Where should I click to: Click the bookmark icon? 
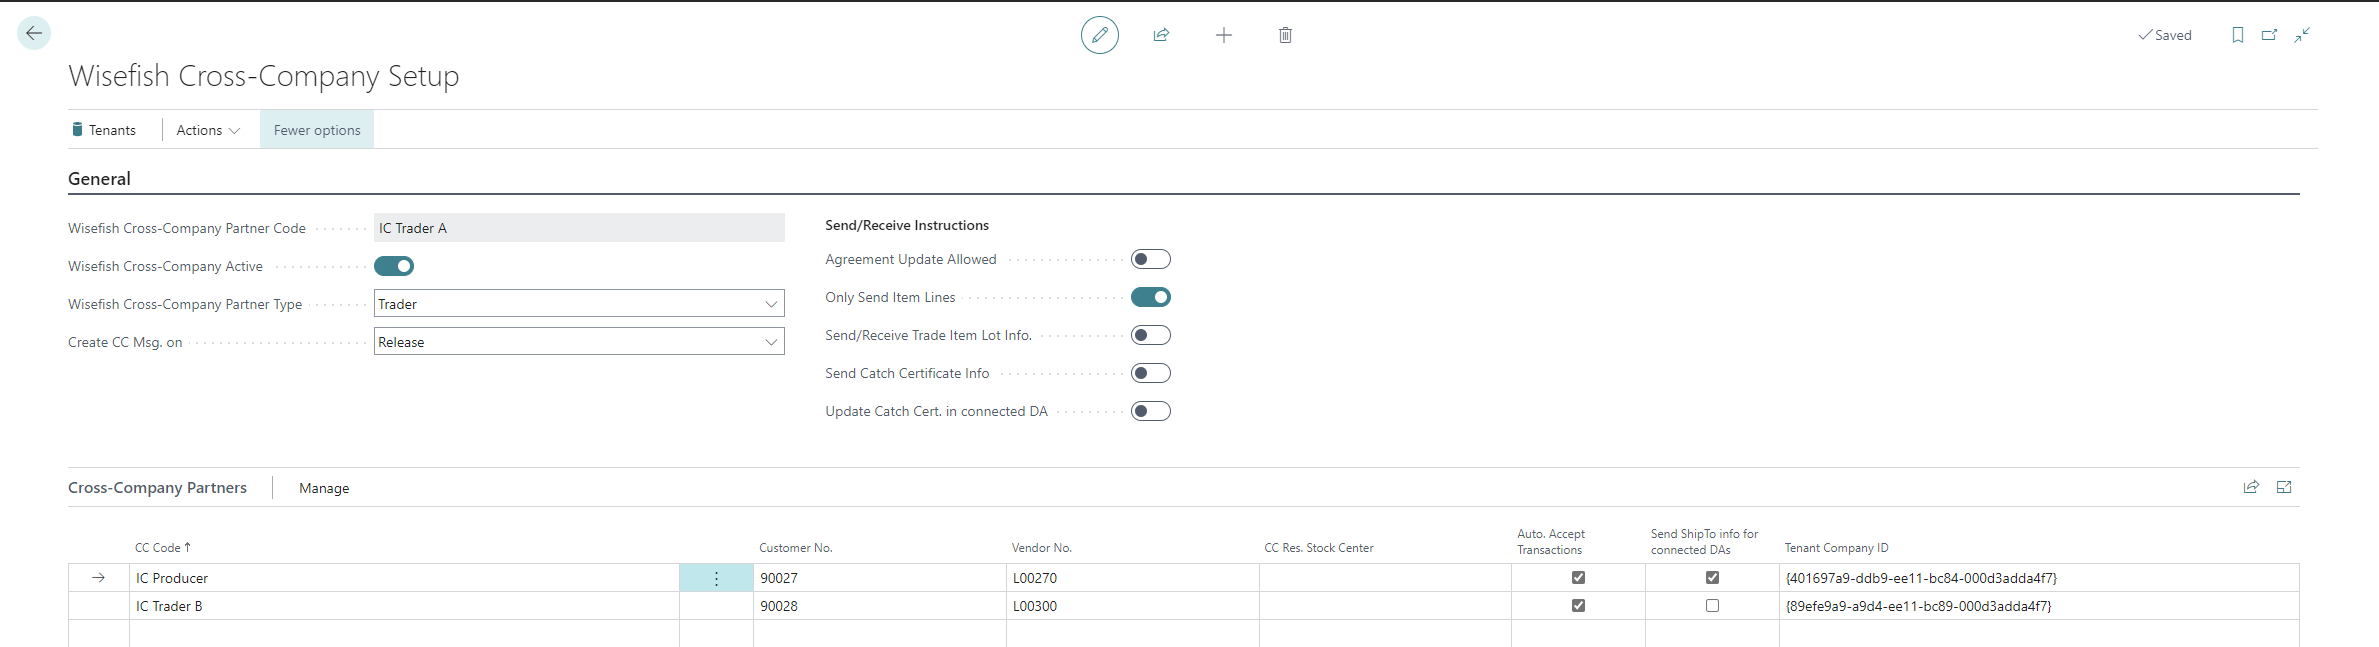click(x=2238, y=35)
